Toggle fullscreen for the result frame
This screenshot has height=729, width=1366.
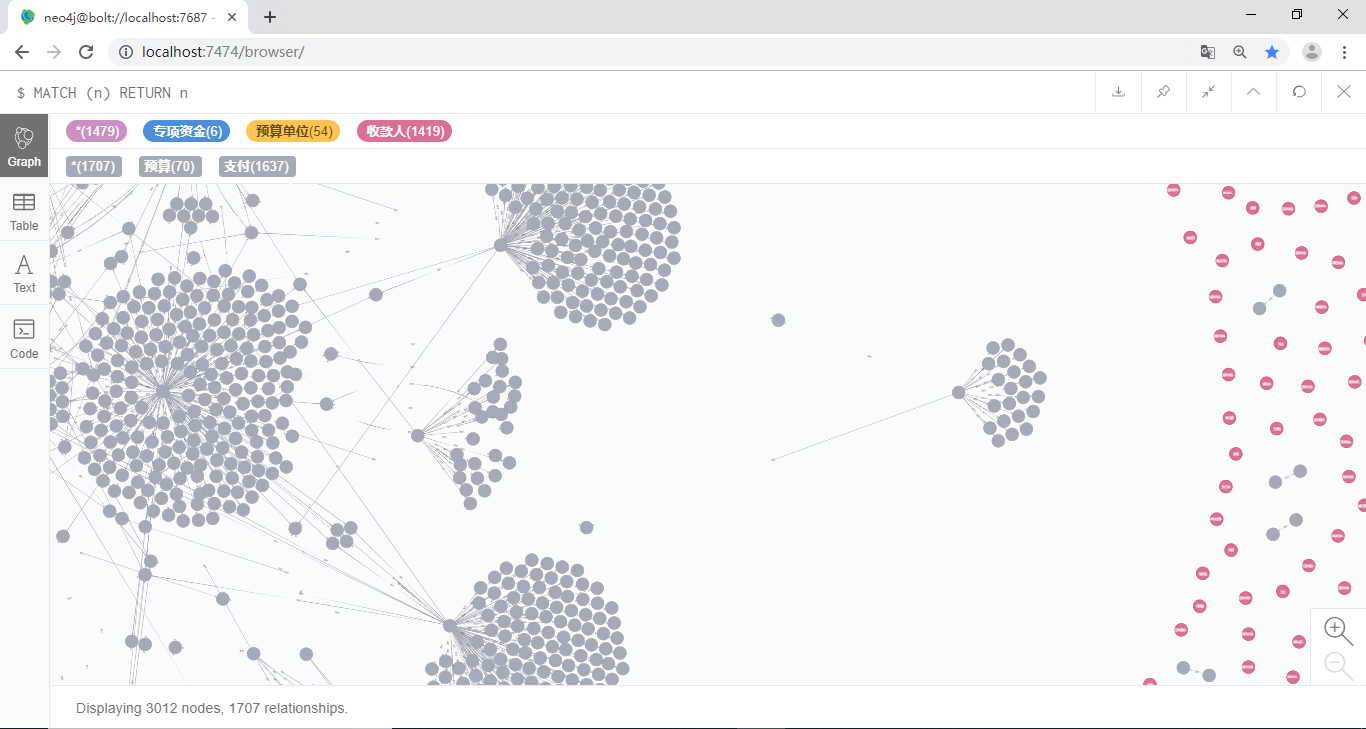1208,92
